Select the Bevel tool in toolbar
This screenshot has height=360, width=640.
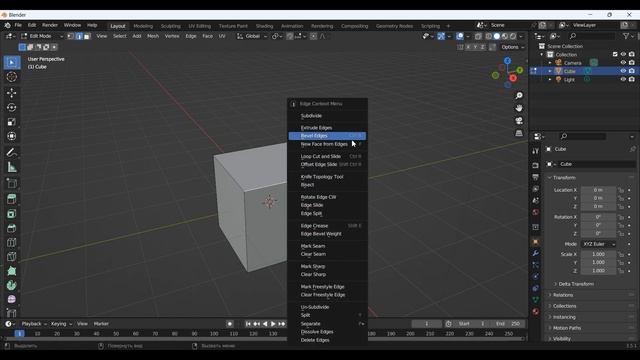pyautogui.click(x=11, y=228)
